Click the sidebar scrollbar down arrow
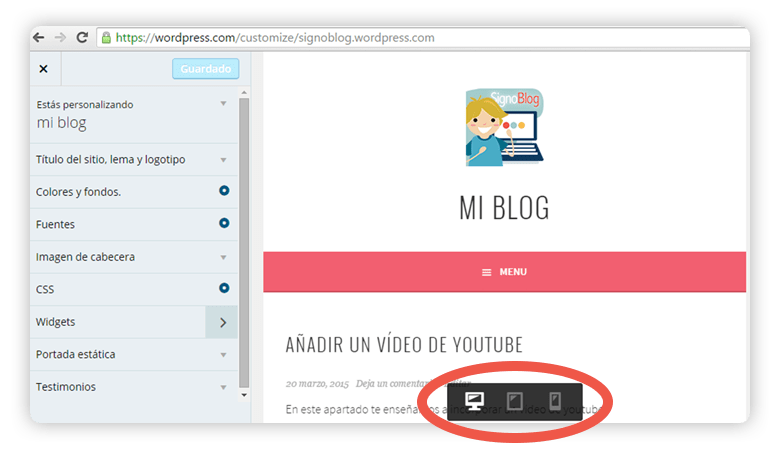The width and height of the screenshot is (780, 450). pos(244,395)
